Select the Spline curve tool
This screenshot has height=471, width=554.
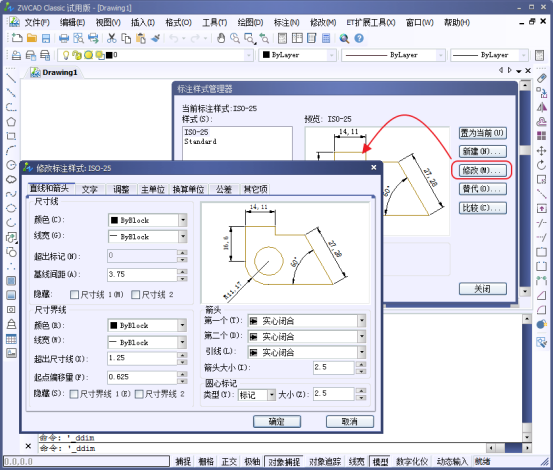coord(11,194)
